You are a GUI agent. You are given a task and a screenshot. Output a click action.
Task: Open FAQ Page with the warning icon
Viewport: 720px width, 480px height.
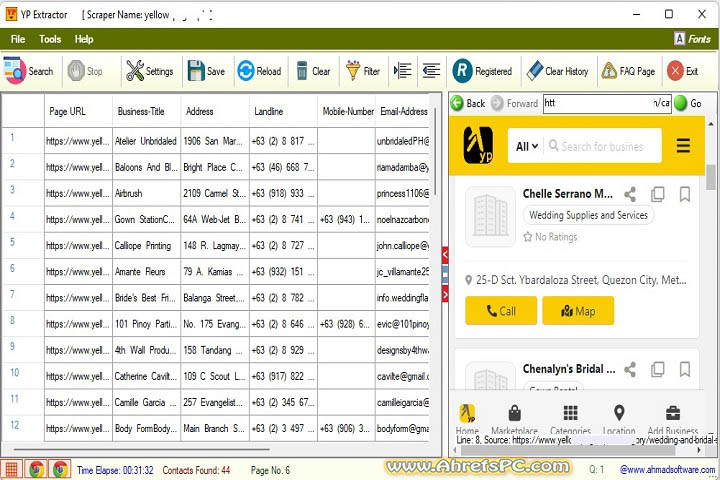609,71
